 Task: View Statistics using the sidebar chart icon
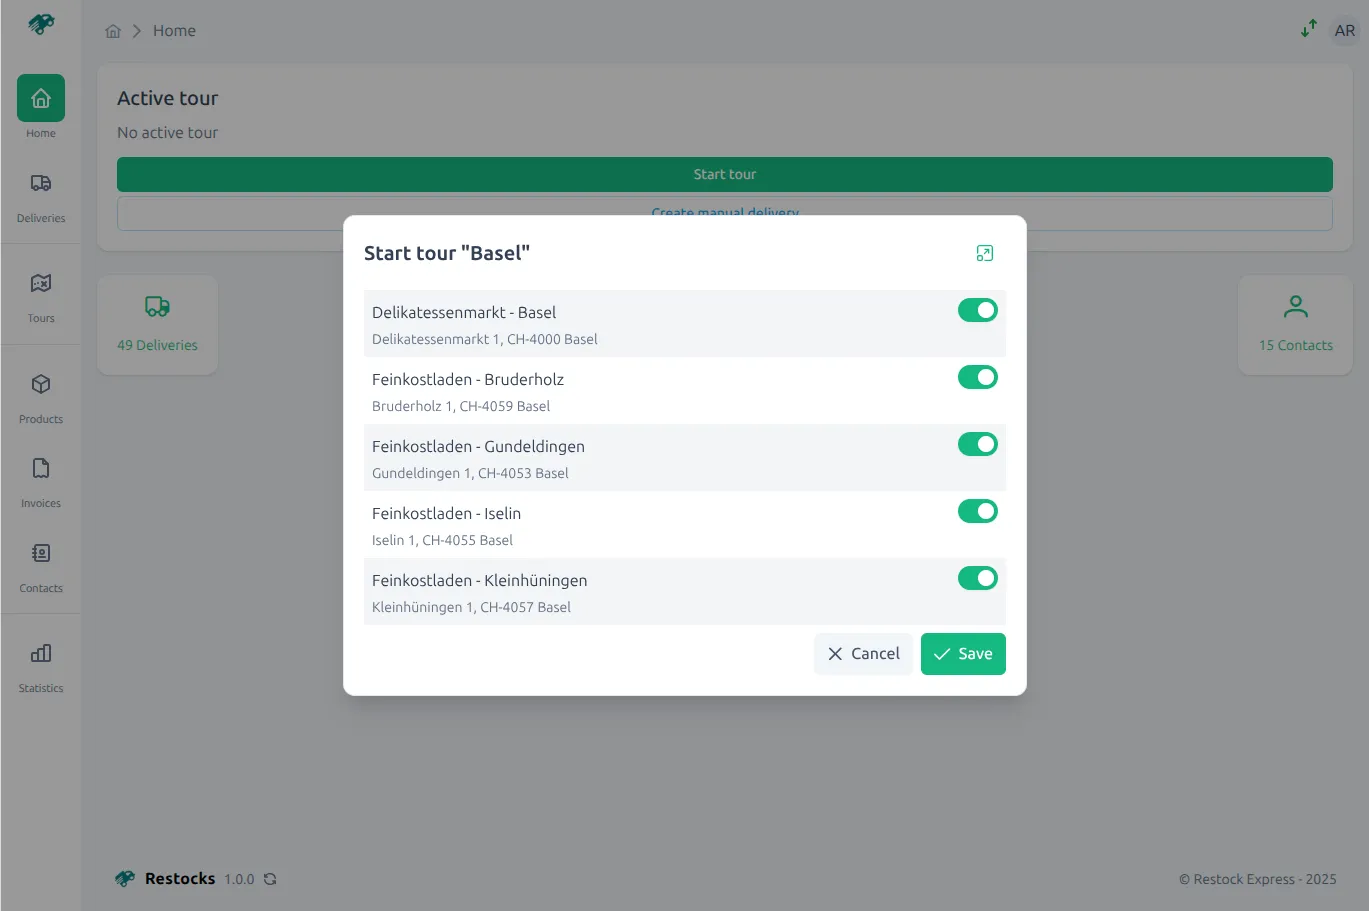[40, 665]
